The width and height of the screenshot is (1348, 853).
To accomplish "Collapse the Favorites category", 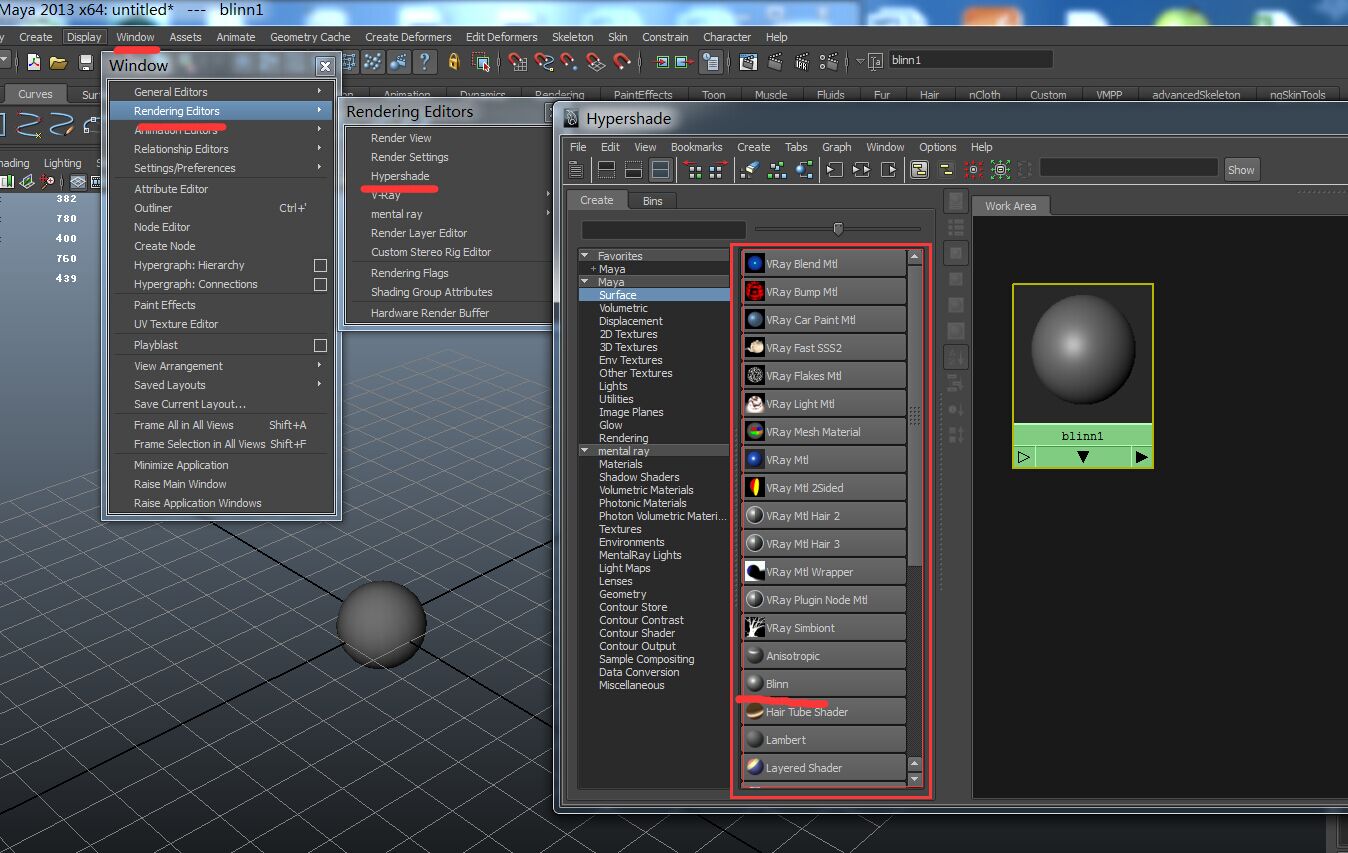I will click(x=584, y=256).
